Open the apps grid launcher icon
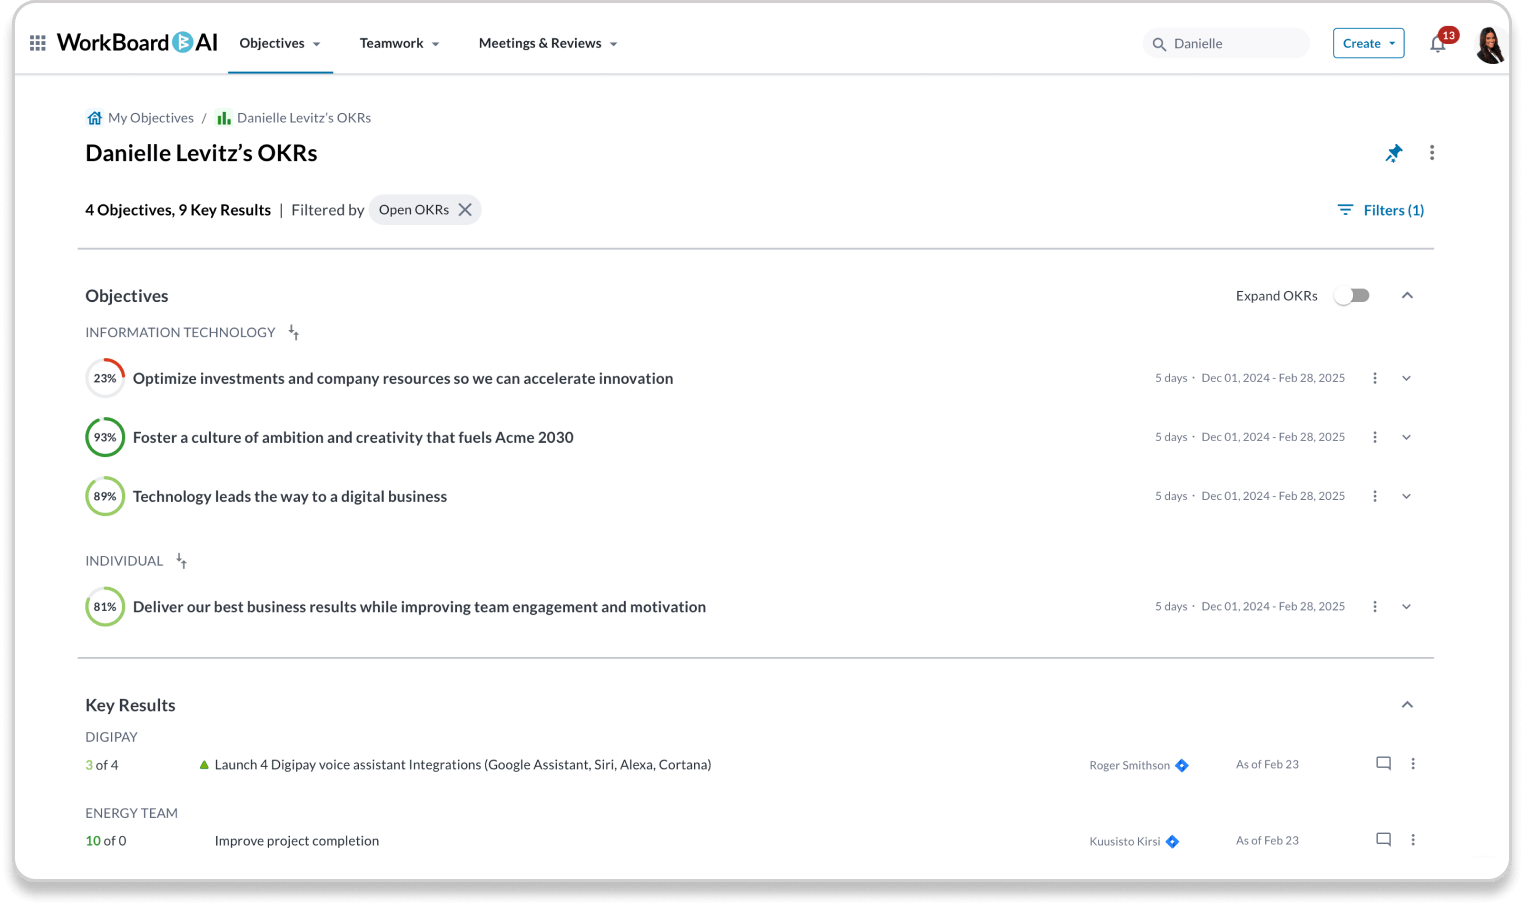 (38, 43)
